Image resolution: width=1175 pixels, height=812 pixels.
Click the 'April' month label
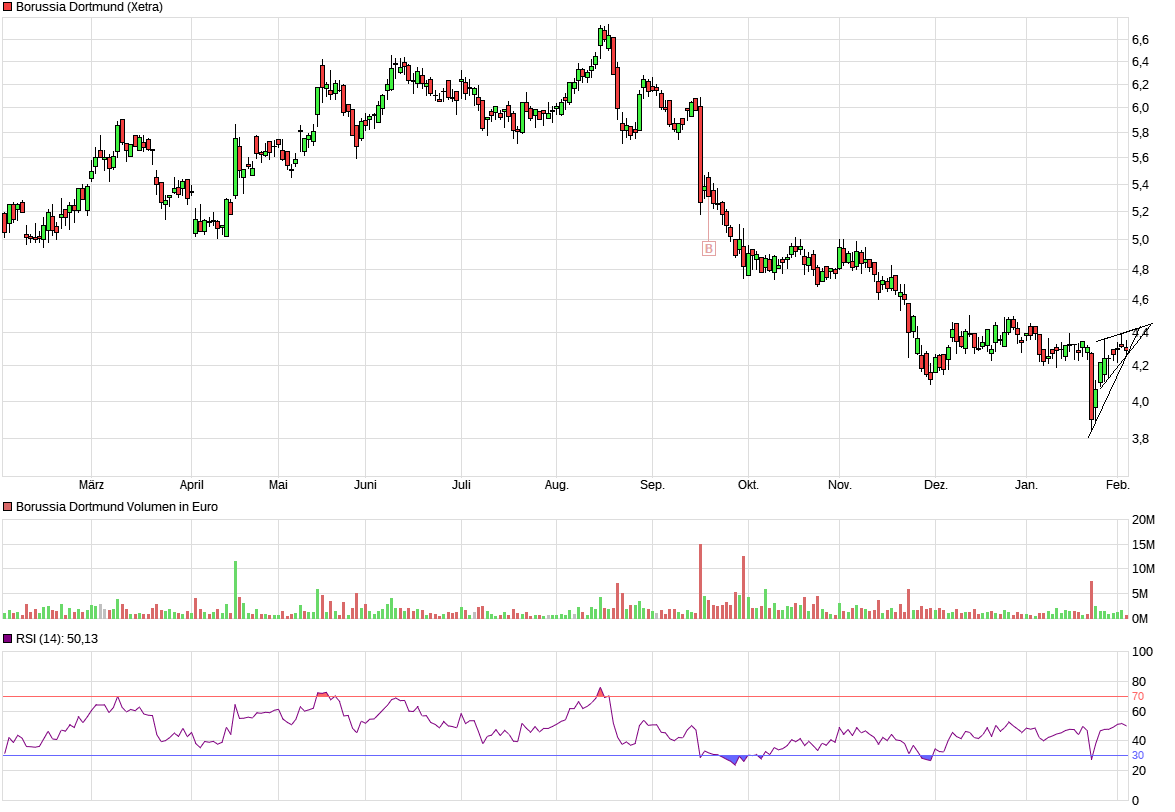click(x=192, y=485)
